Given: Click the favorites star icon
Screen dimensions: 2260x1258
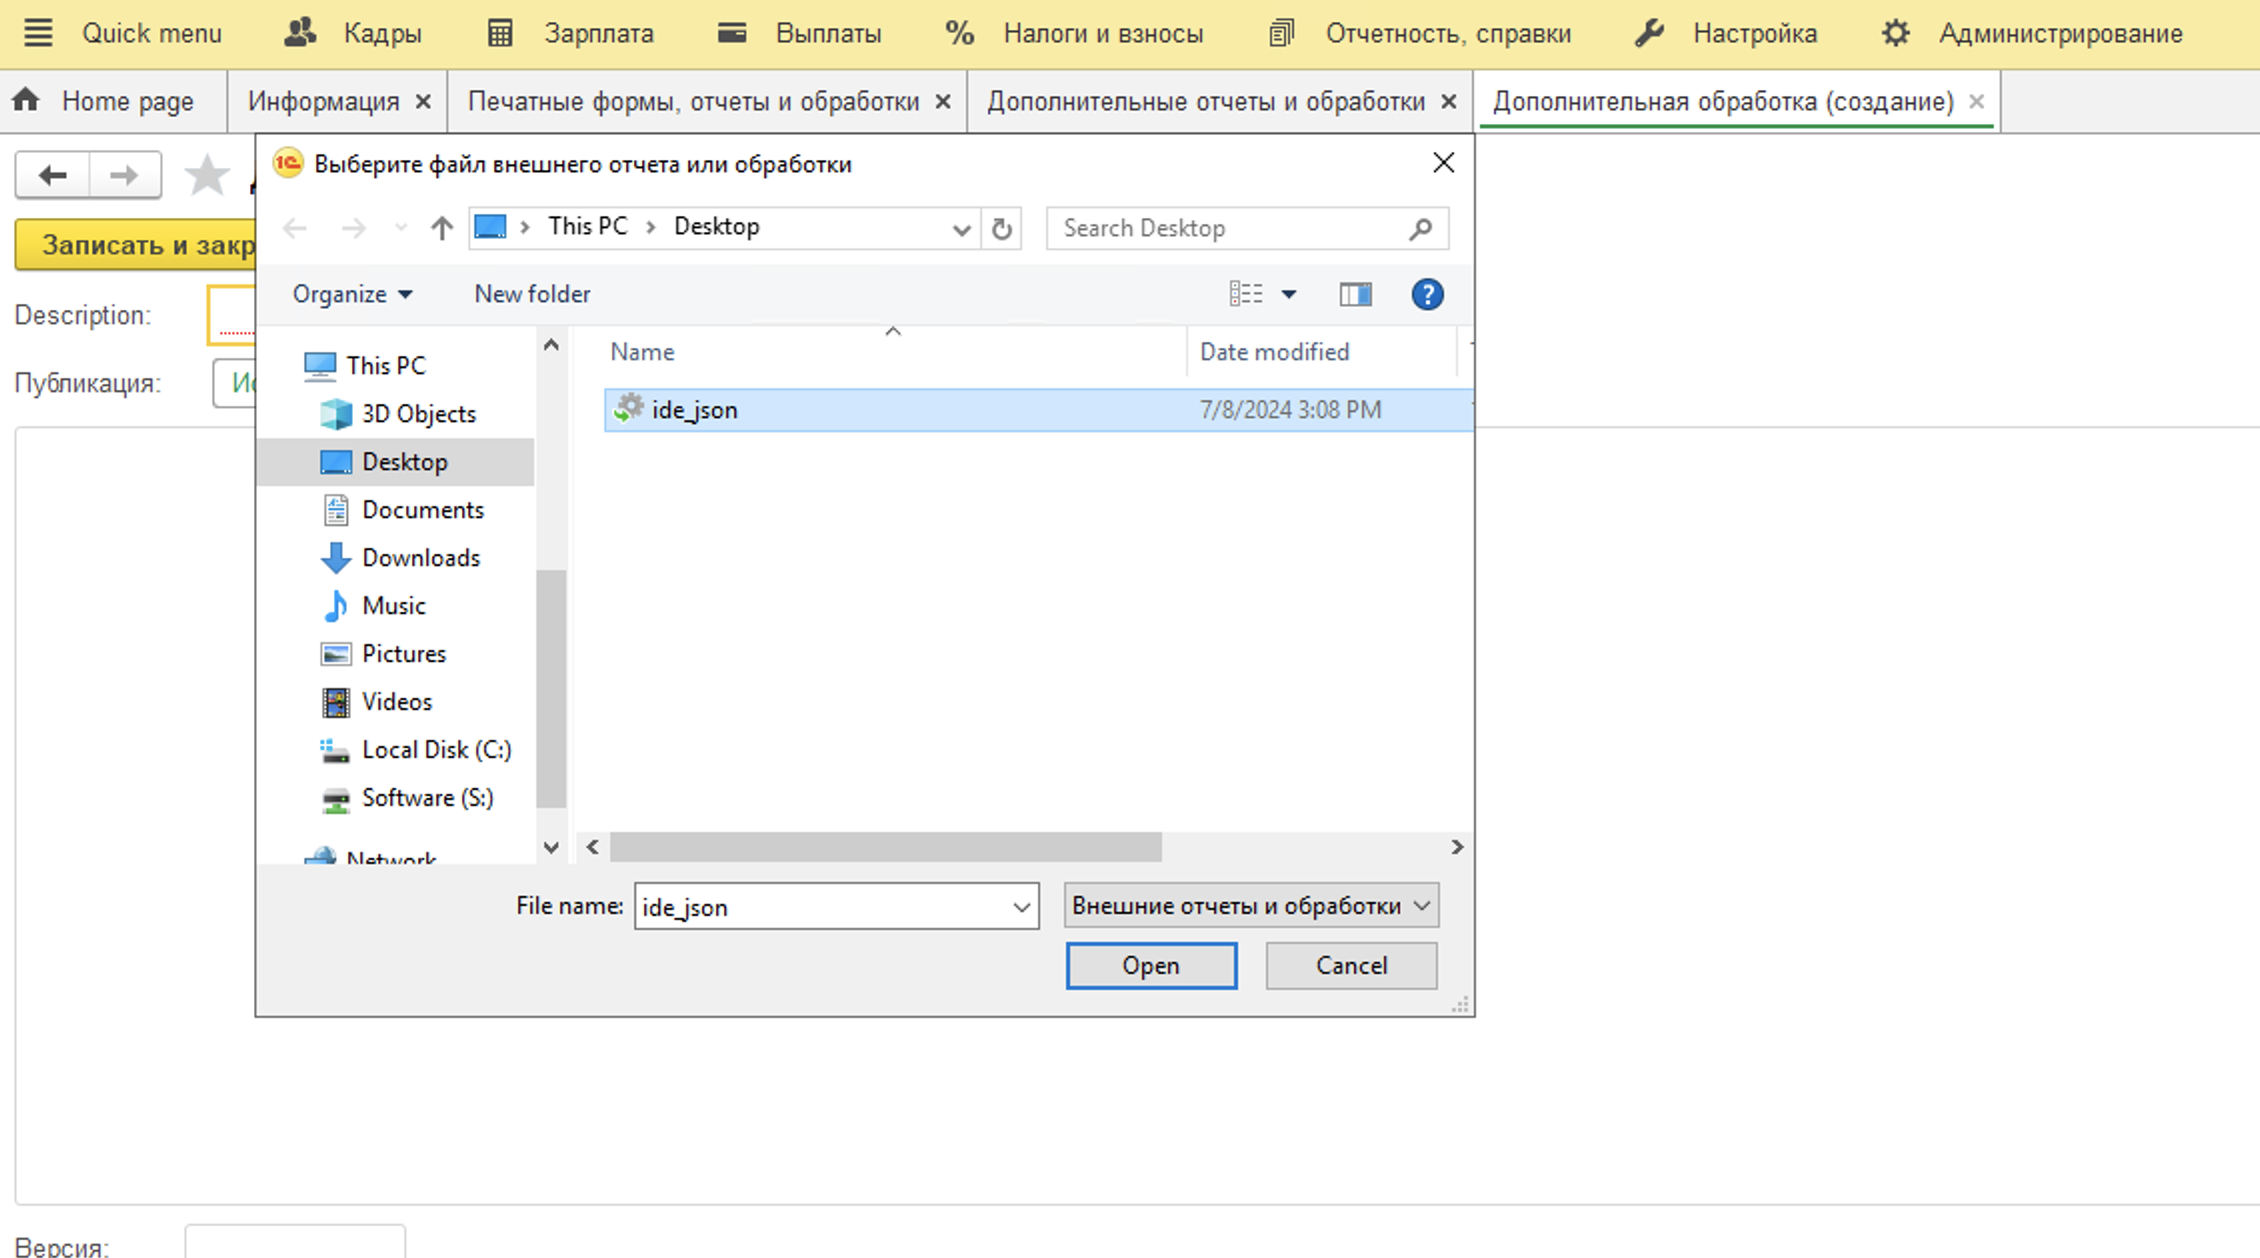Looking at the screenshot, I should point(206,176).
